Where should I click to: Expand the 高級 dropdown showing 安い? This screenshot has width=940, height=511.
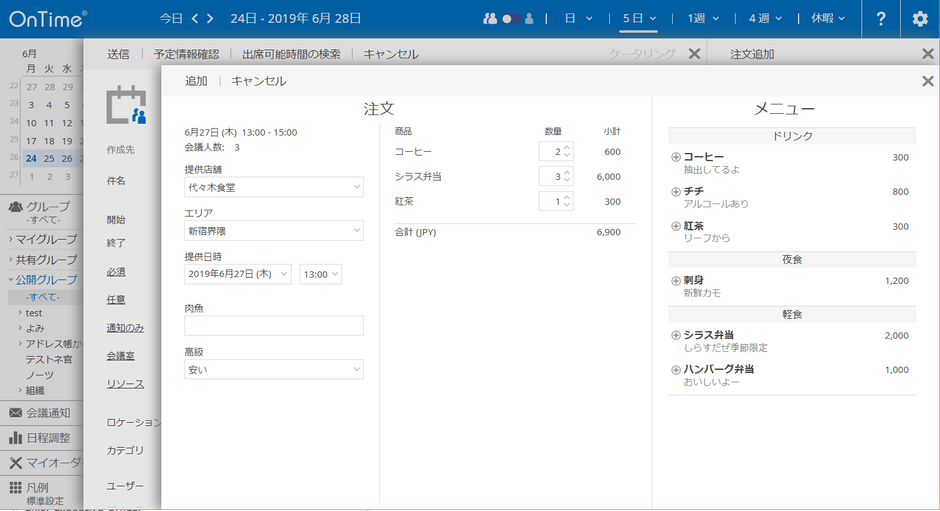273,370
